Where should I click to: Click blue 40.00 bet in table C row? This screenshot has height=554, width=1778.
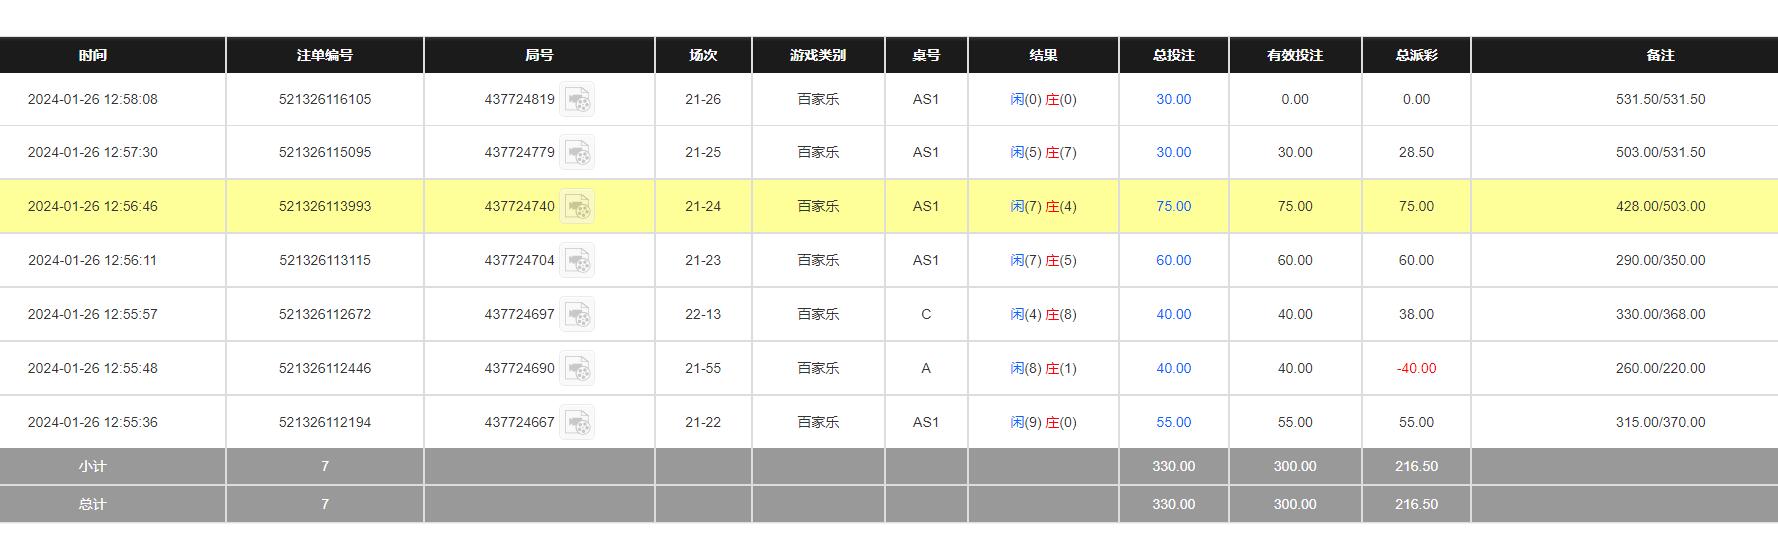(x=1173, y=315)
